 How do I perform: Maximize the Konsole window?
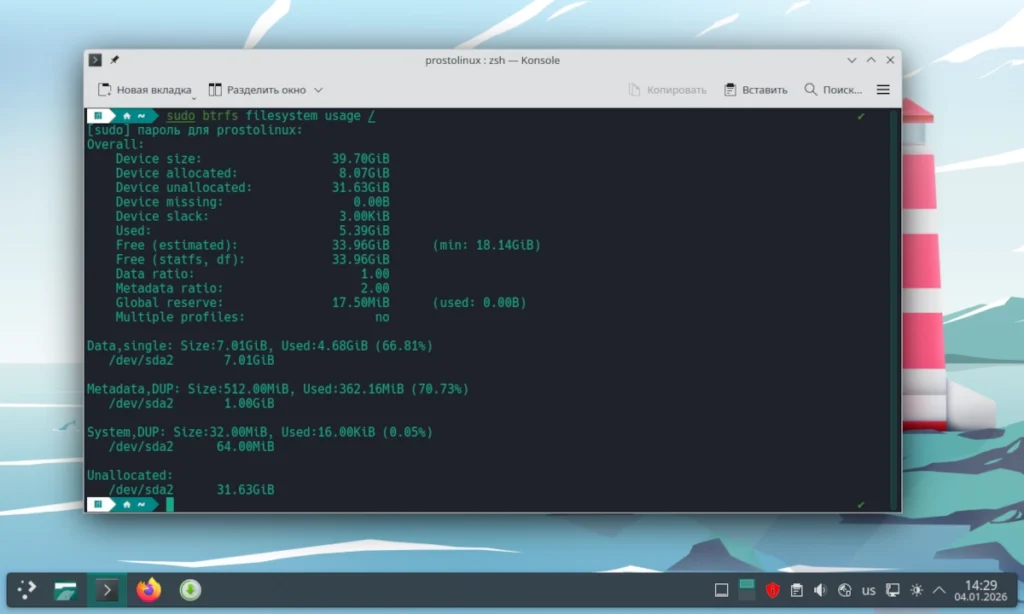coord(871,60)
